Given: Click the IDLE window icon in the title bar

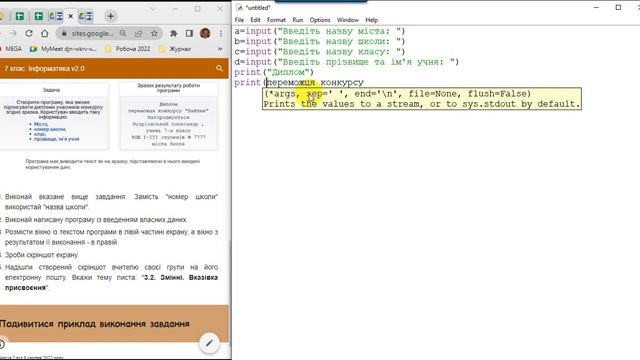Looking at the screenshot, I should (239, 7).
